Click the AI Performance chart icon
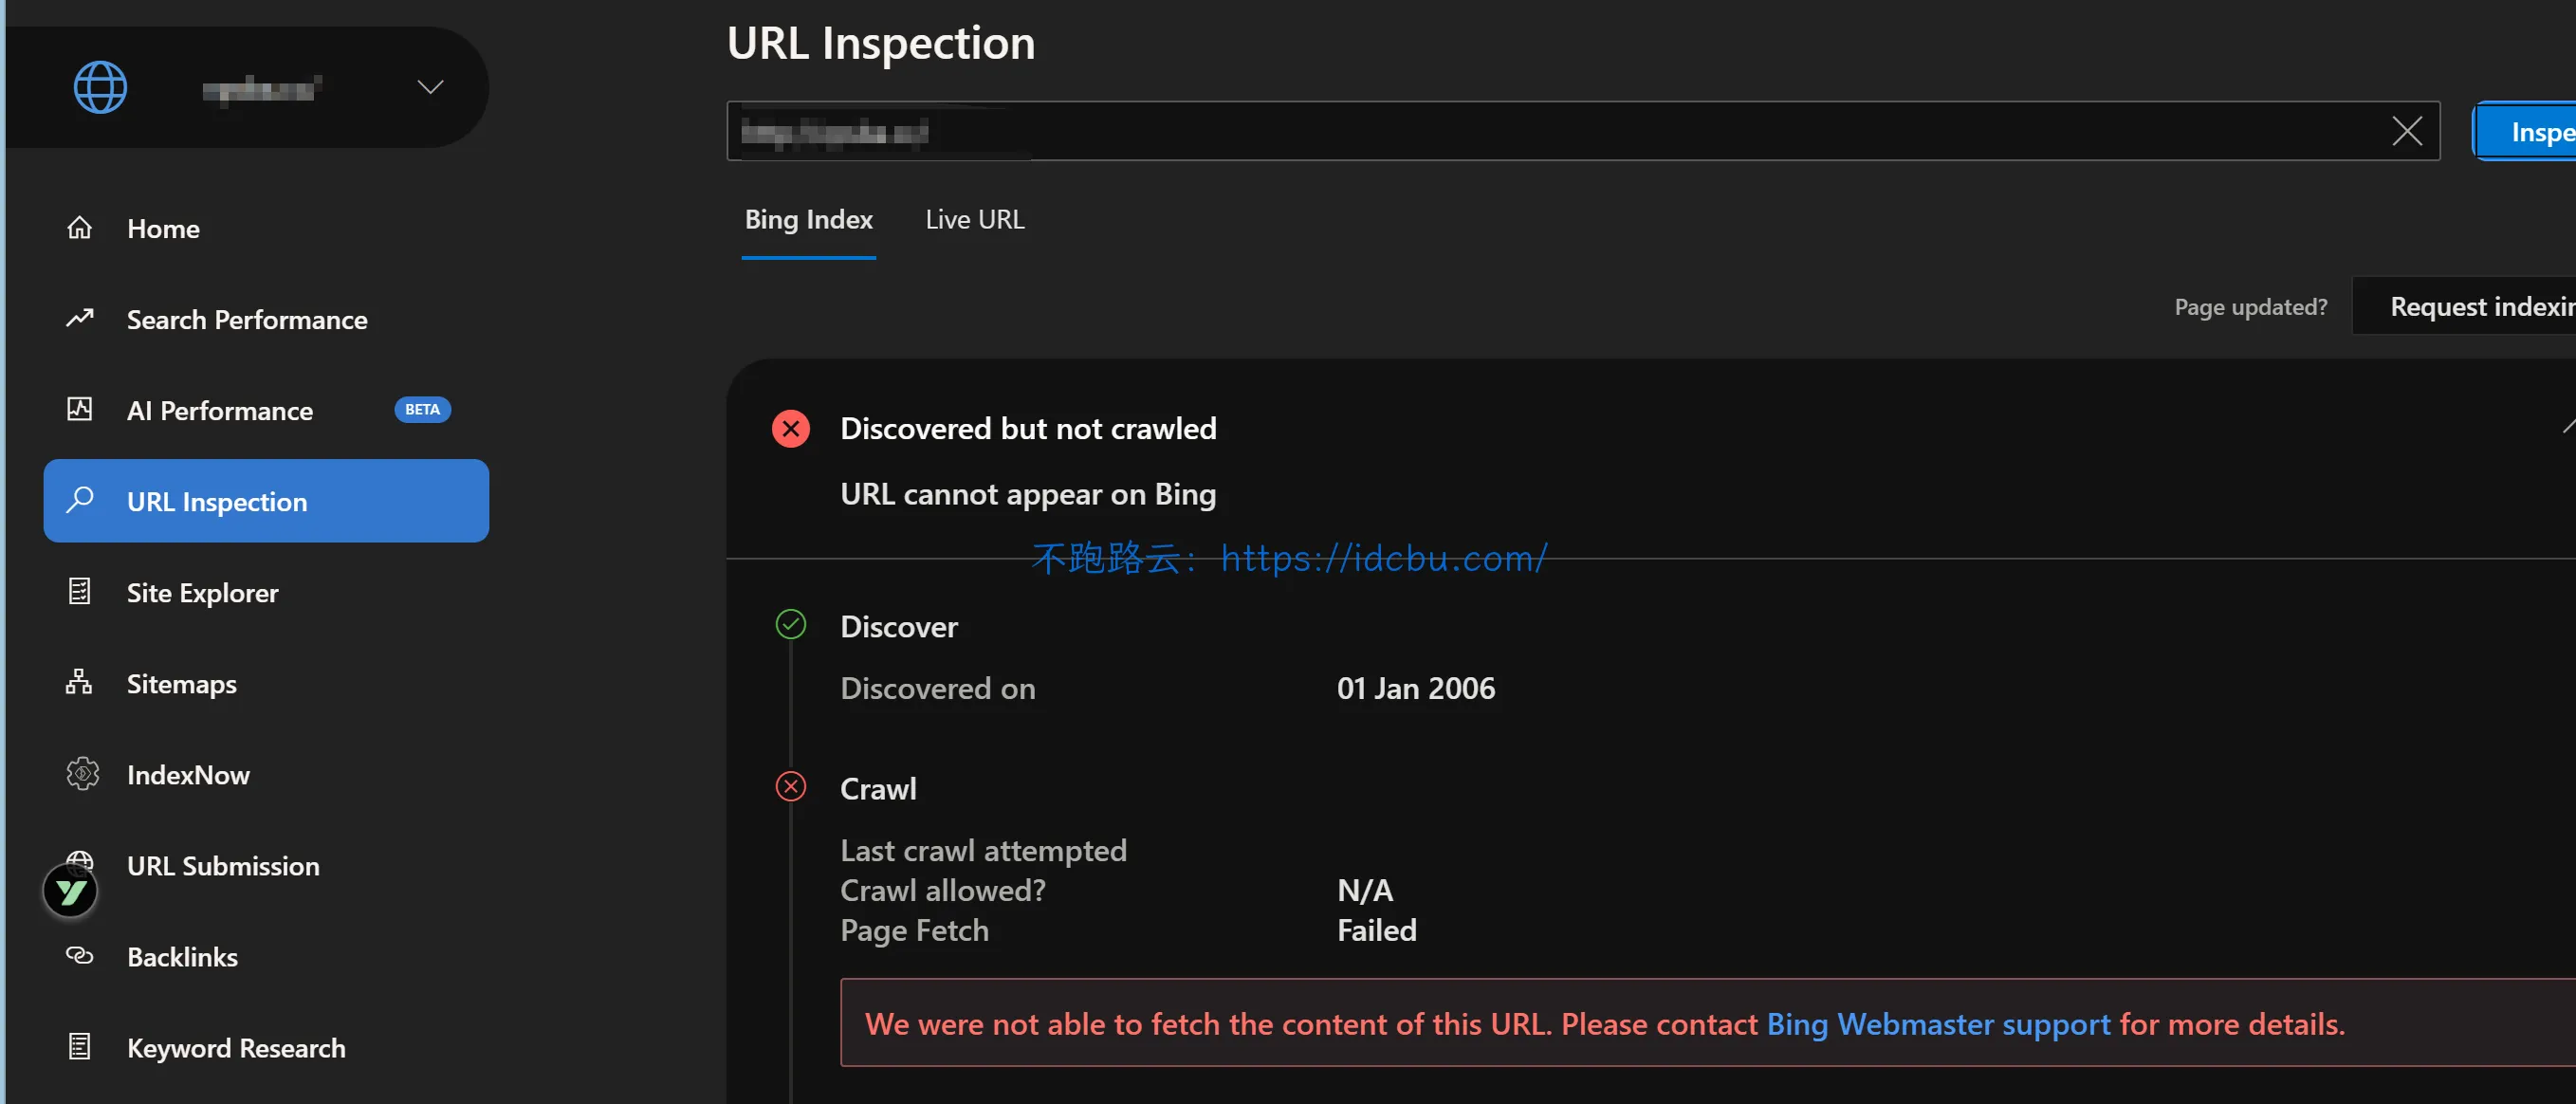This screenshot has height=1104, width=2576. coord(79,410)
